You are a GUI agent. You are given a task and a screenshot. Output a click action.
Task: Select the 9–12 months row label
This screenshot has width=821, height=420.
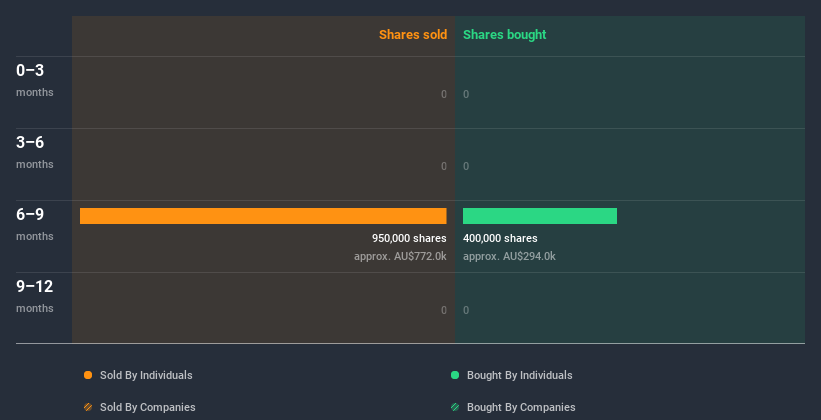[35, 296]
